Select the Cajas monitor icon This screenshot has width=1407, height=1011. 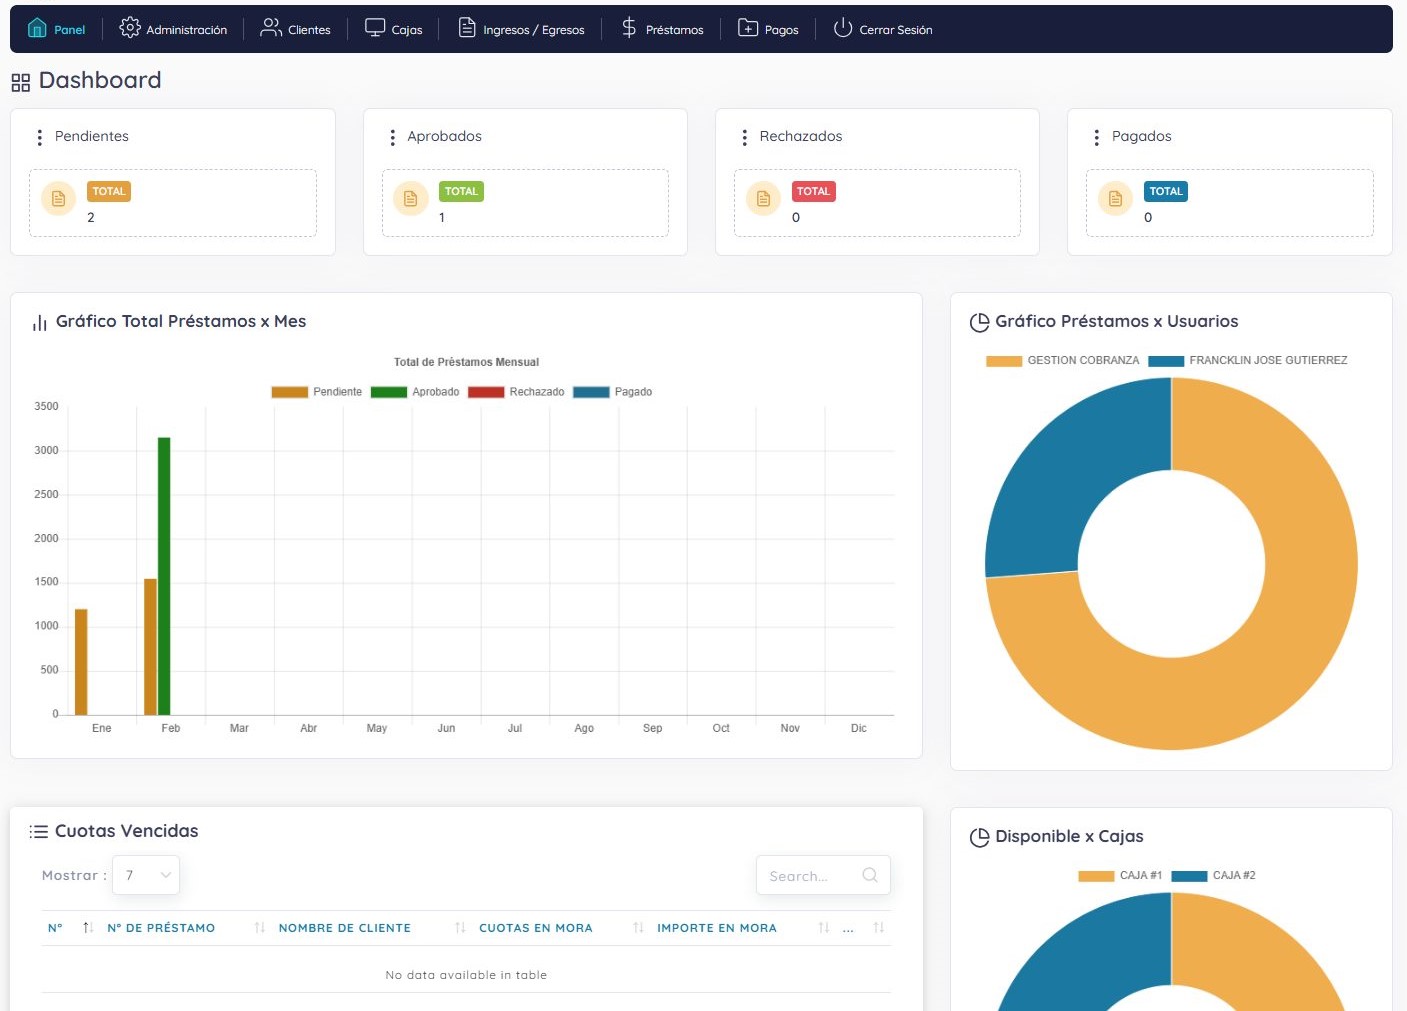[x=374, y=28]
